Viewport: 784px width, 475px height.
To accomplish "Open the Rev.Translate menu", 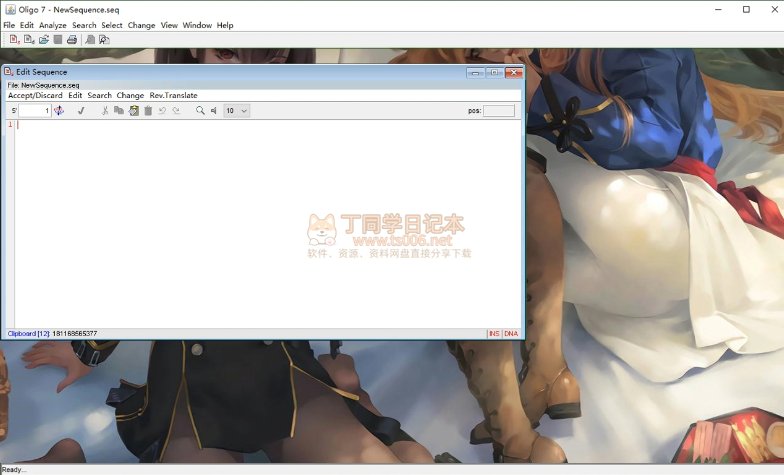I will coord(174,95).
